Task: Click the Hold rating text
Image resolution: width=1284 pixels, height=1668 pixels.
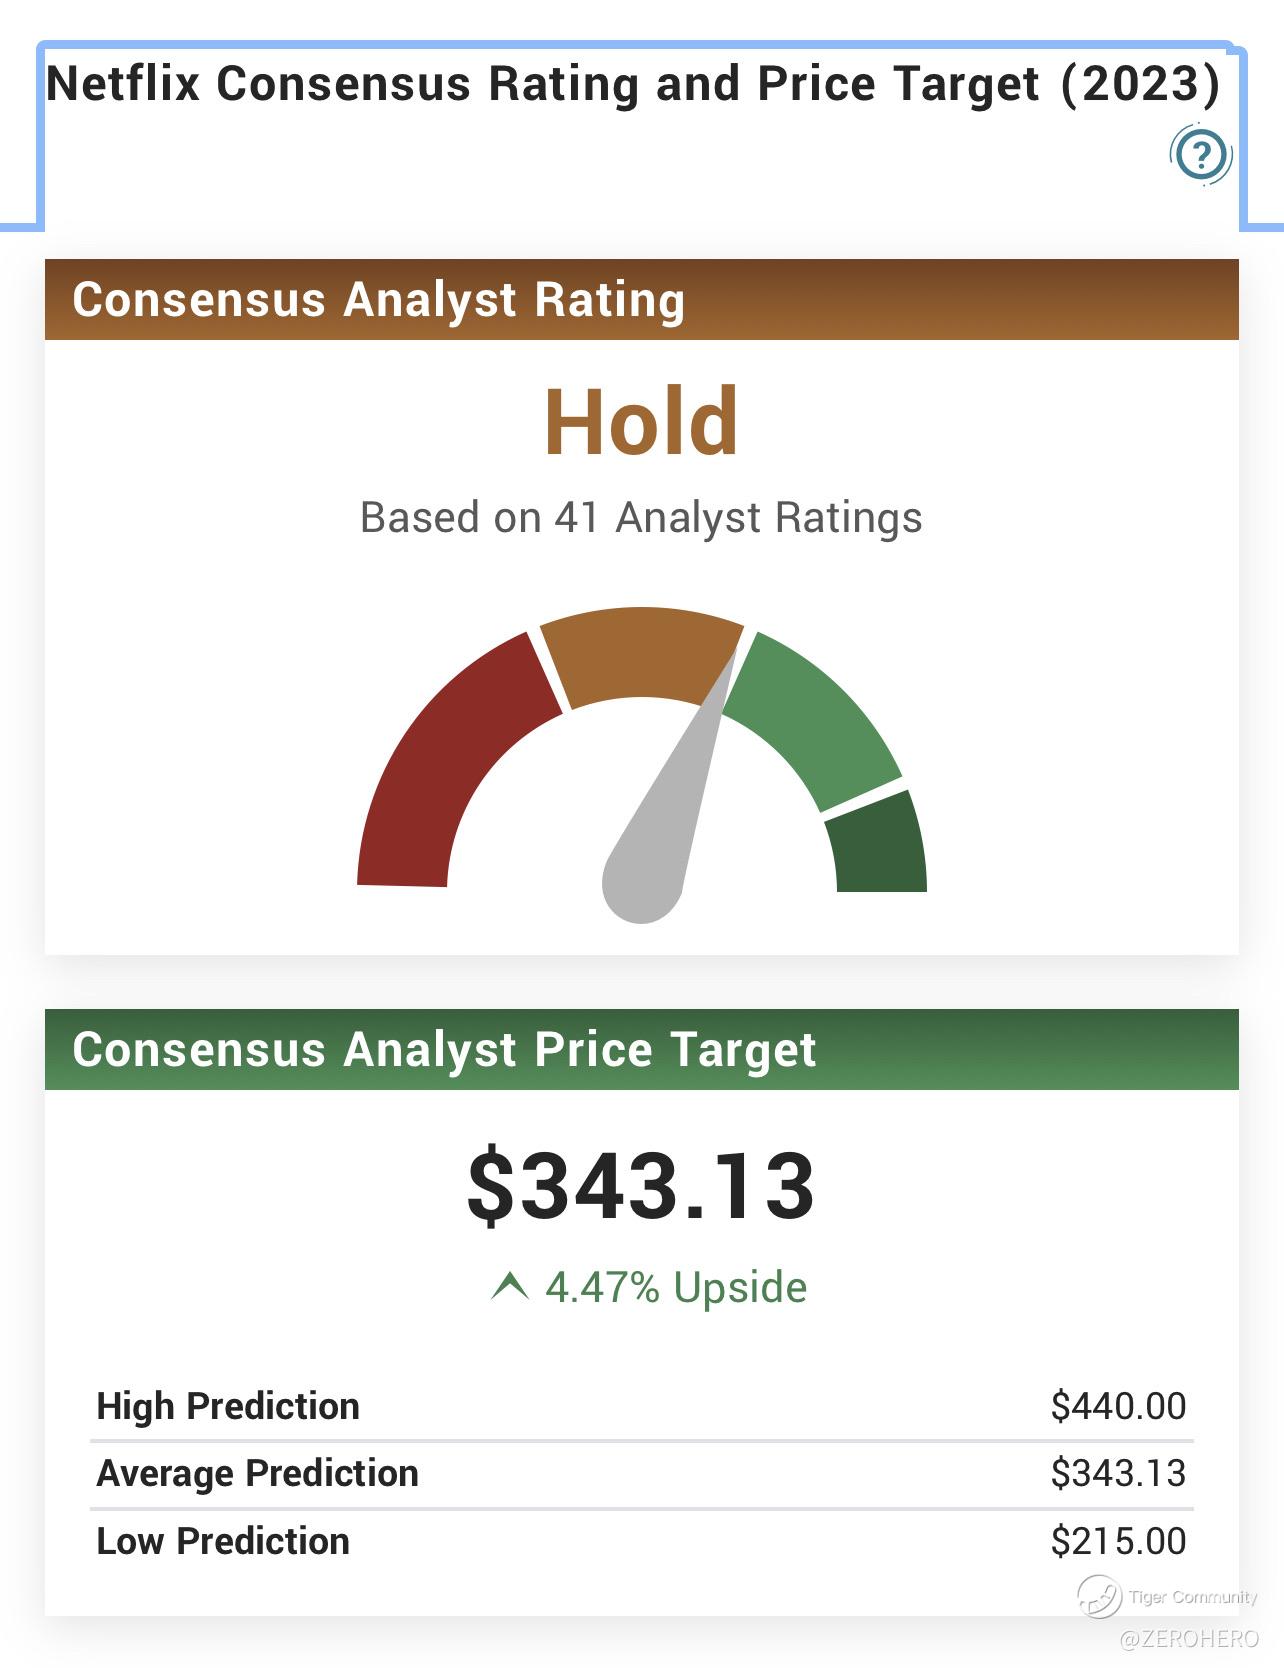Action: [x=641, y=423]
